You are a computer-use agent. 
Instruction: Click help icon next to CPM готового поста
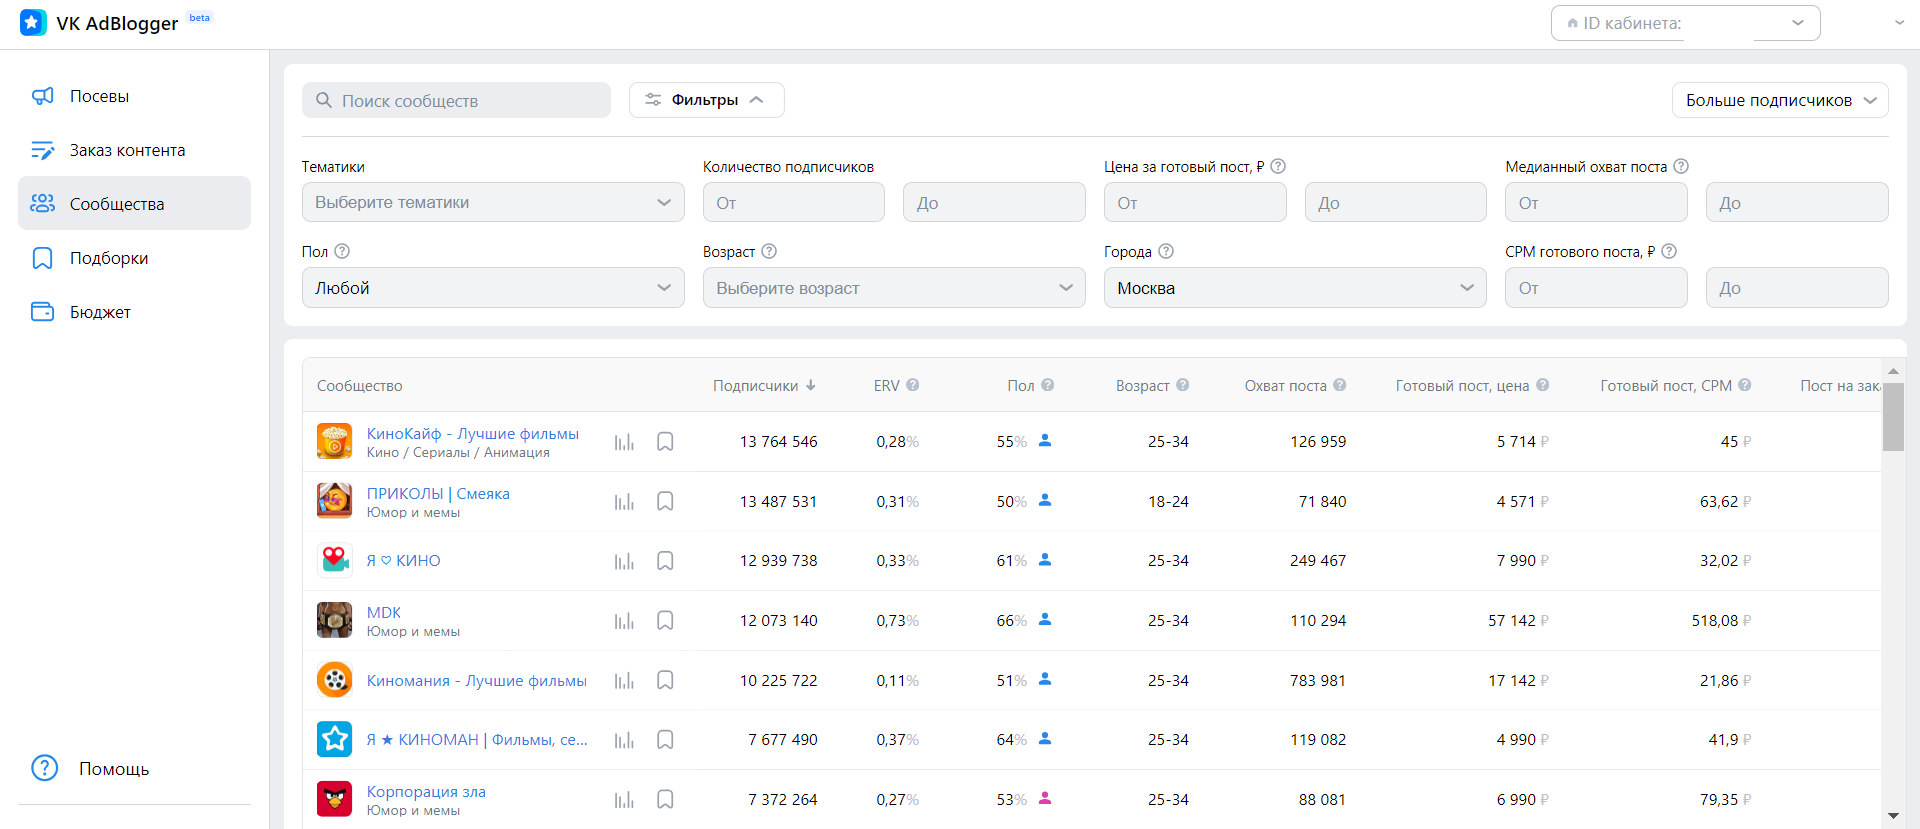[1669, 251]
